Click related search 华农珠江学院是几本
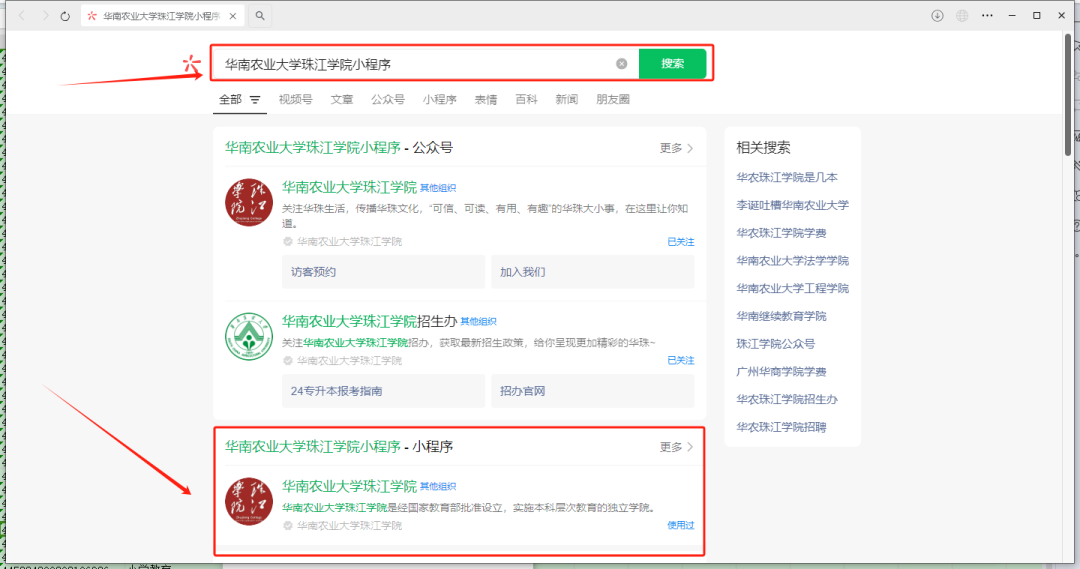Screen dimensions: 1080x569 [787, 177]
